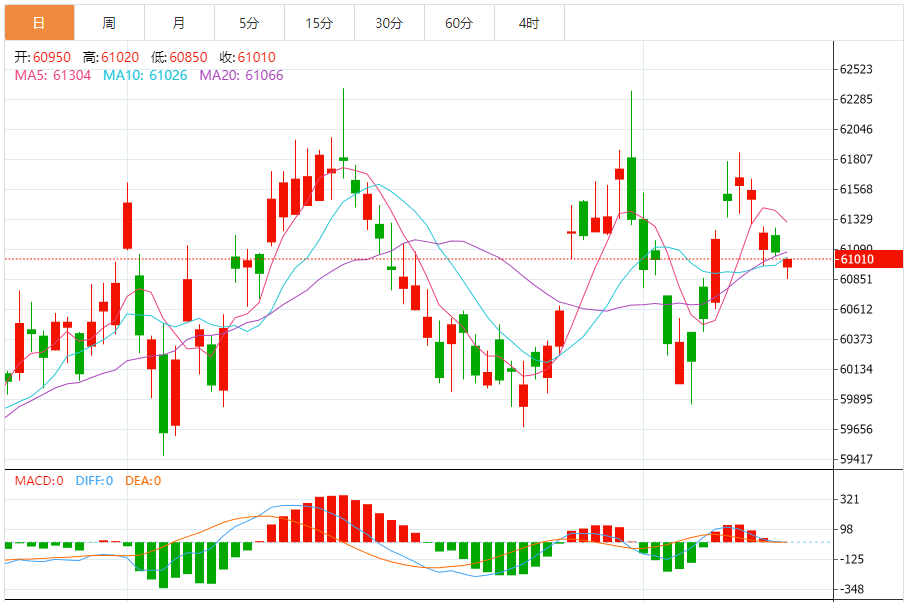Viewport: 909px width, 602px height.
Task: Click the DEA:0 indicator label
Action: [143, 481]
